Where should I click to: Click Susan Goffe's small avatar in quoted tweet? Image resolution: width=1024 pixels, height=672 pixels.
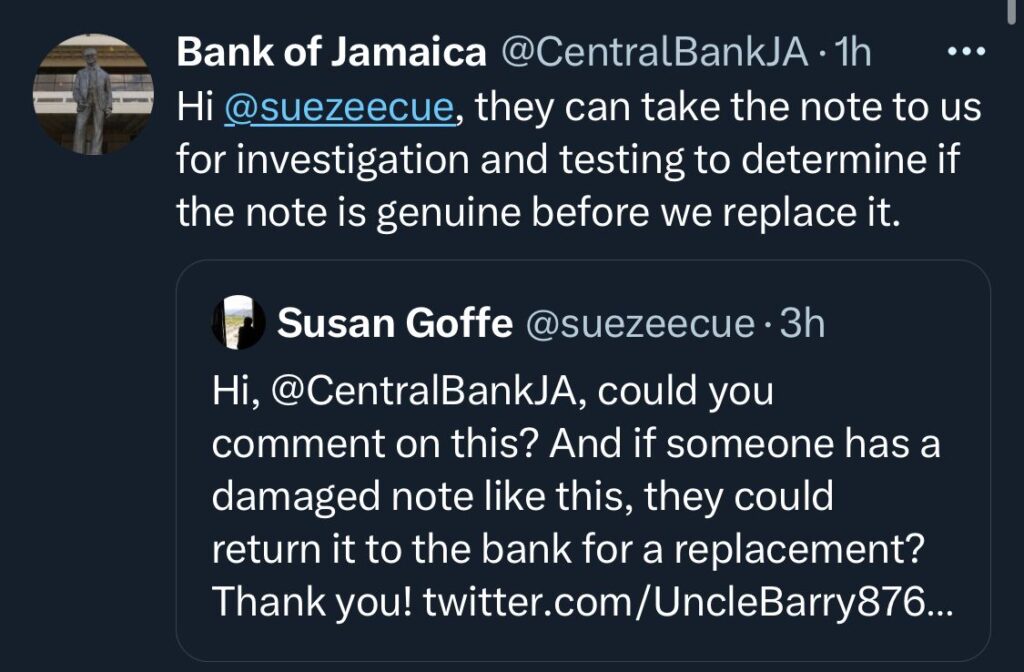(240, 323)
